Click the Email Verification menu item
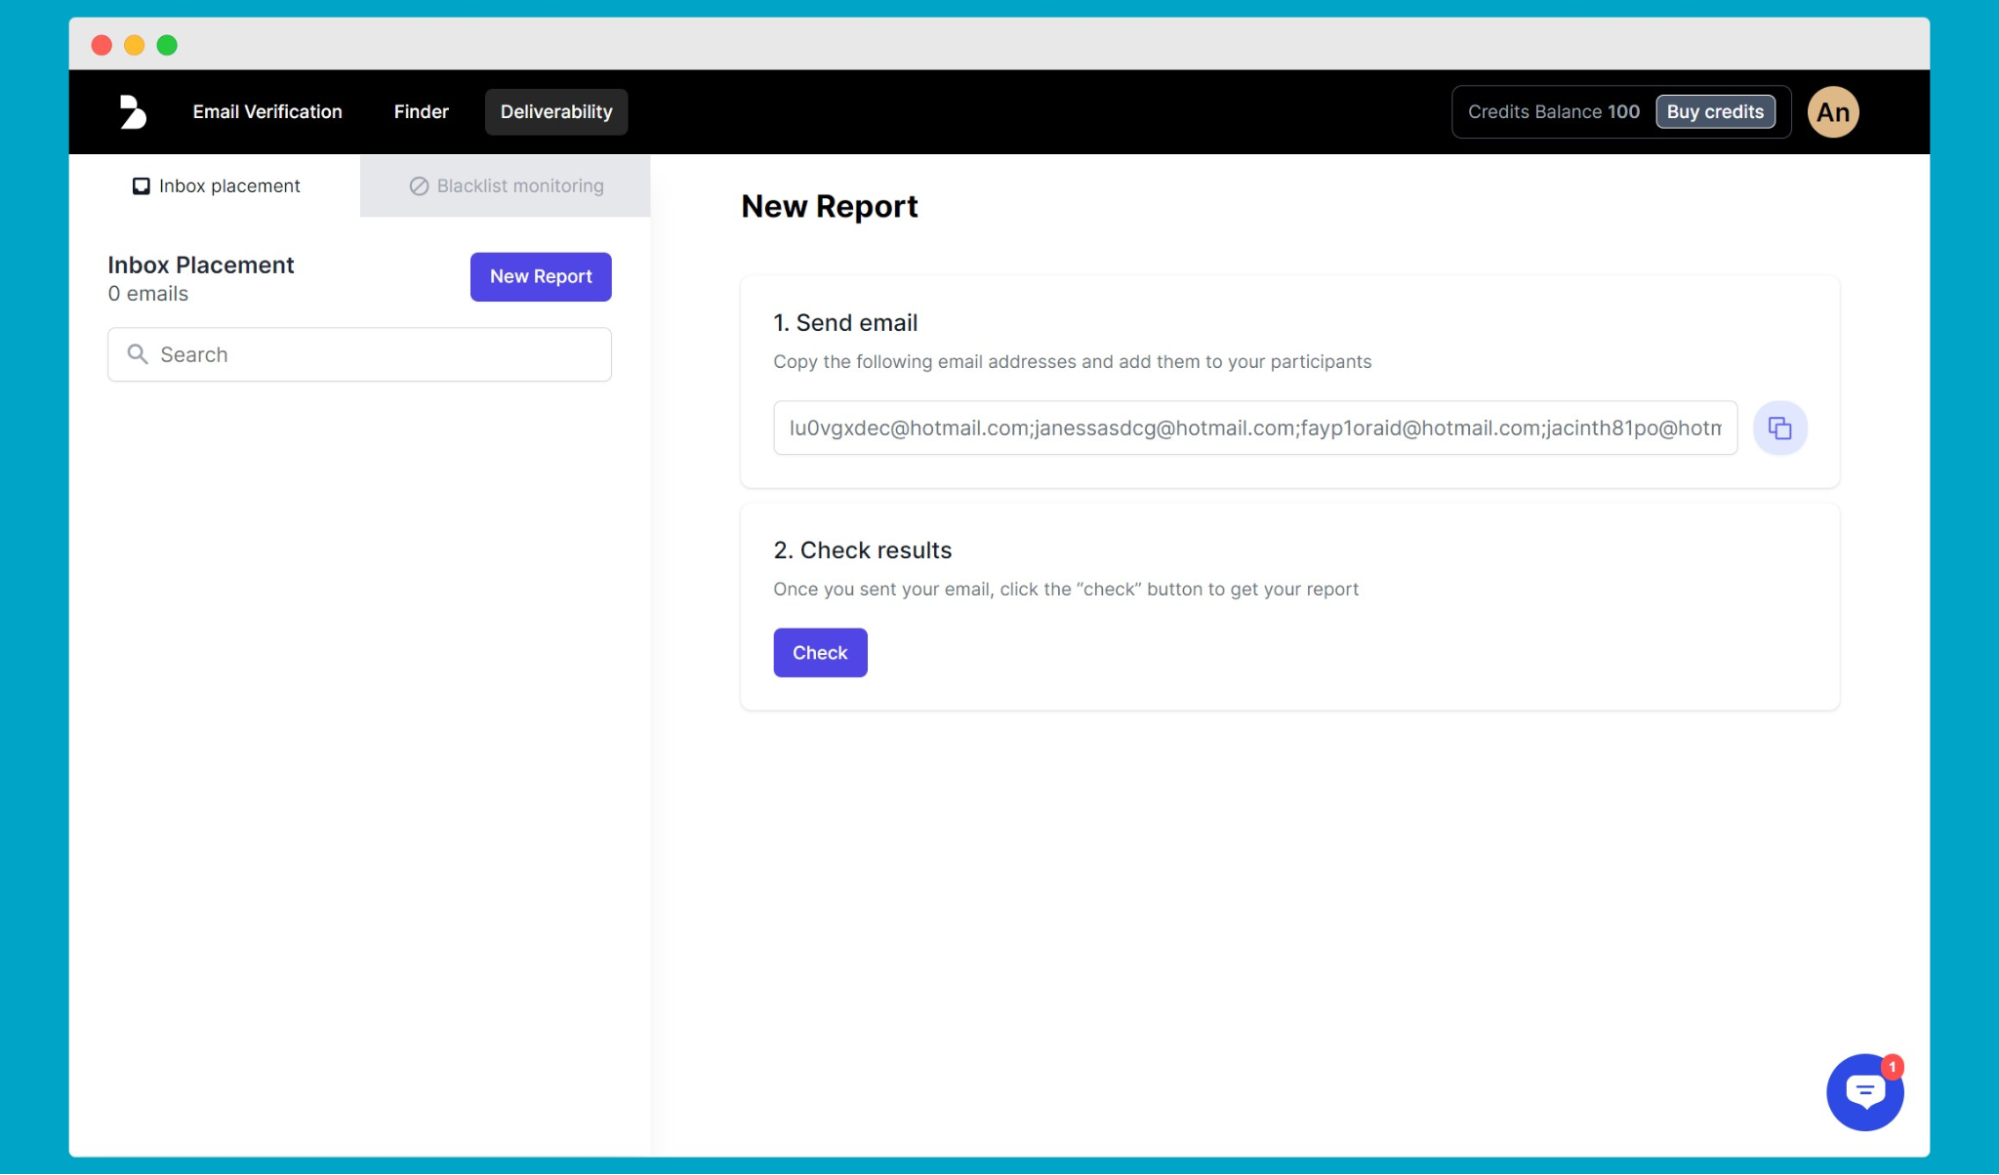Image resolution: width=1999 pixels, height=1175 pixels. pos(266,111)
